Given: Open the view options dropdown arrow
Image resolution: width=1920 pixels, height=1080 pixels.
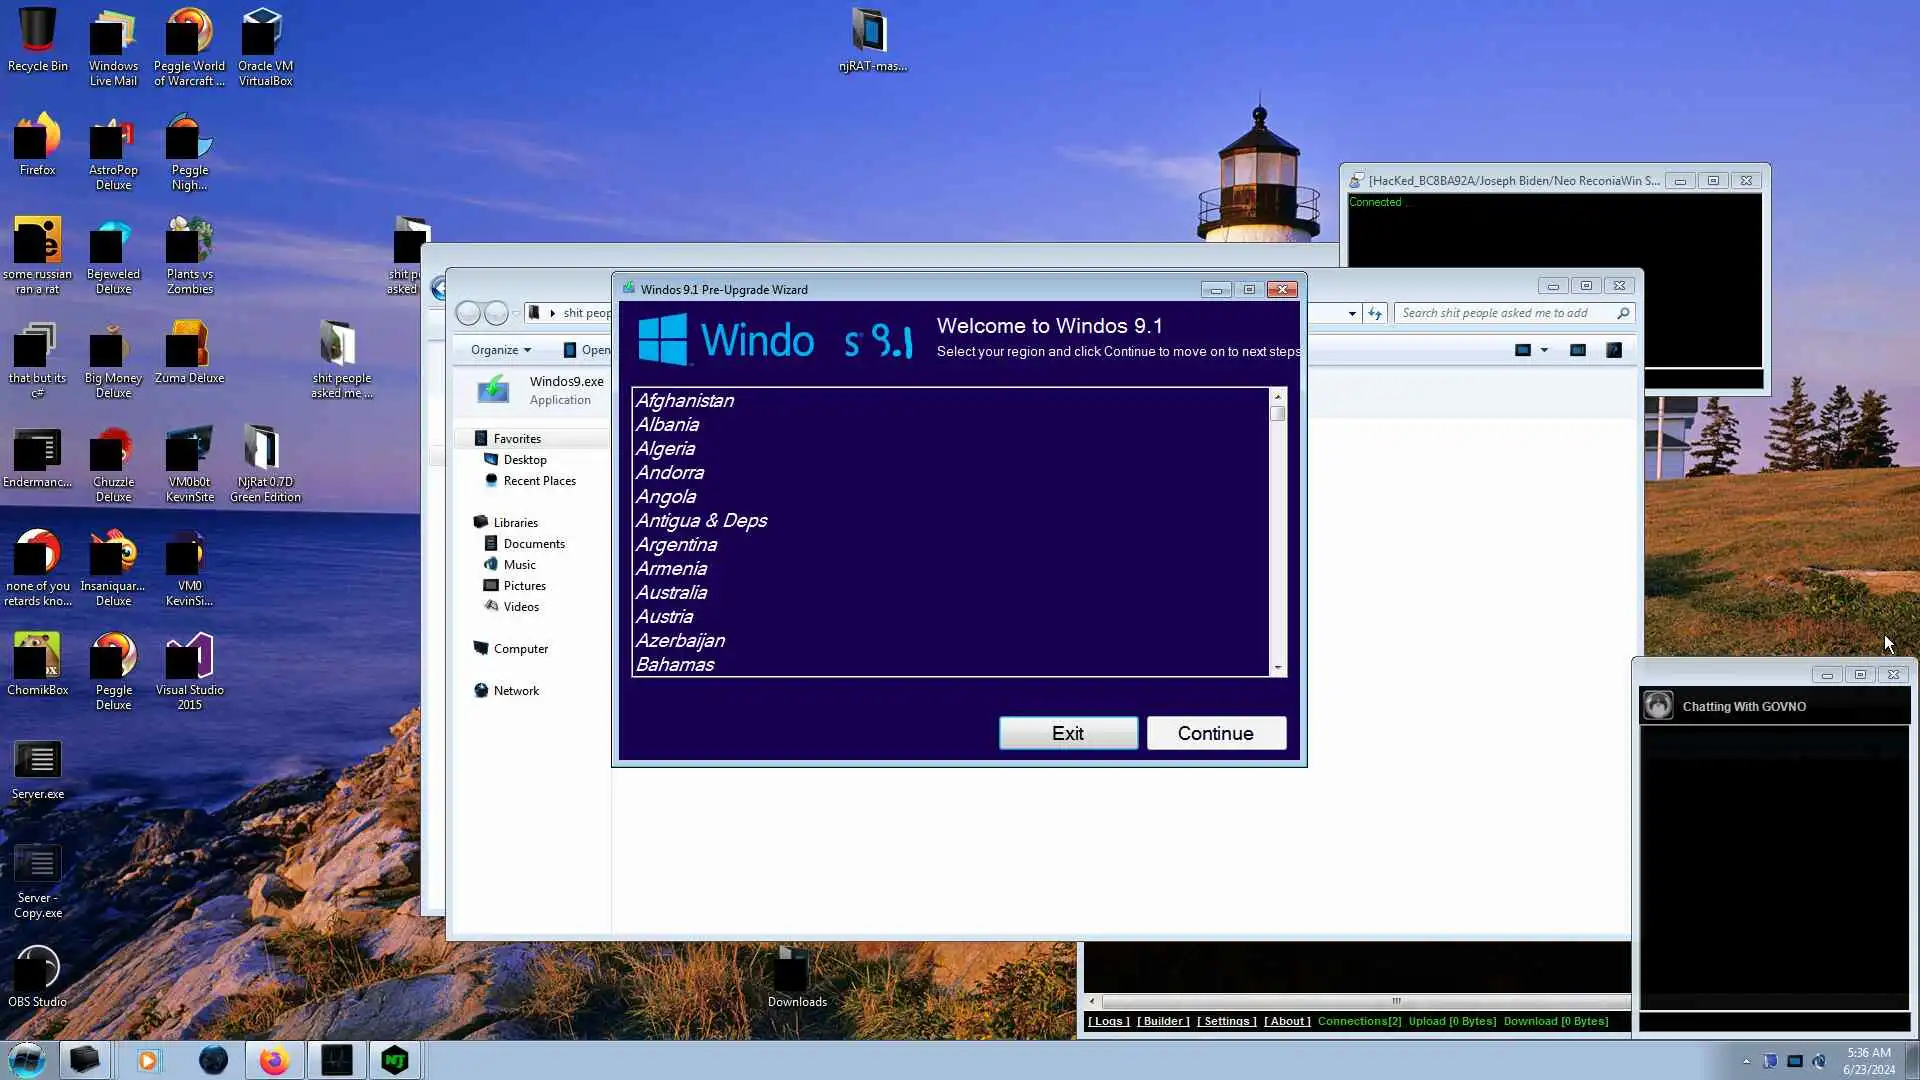Looking at the screenshot, I should point(1544,350).
